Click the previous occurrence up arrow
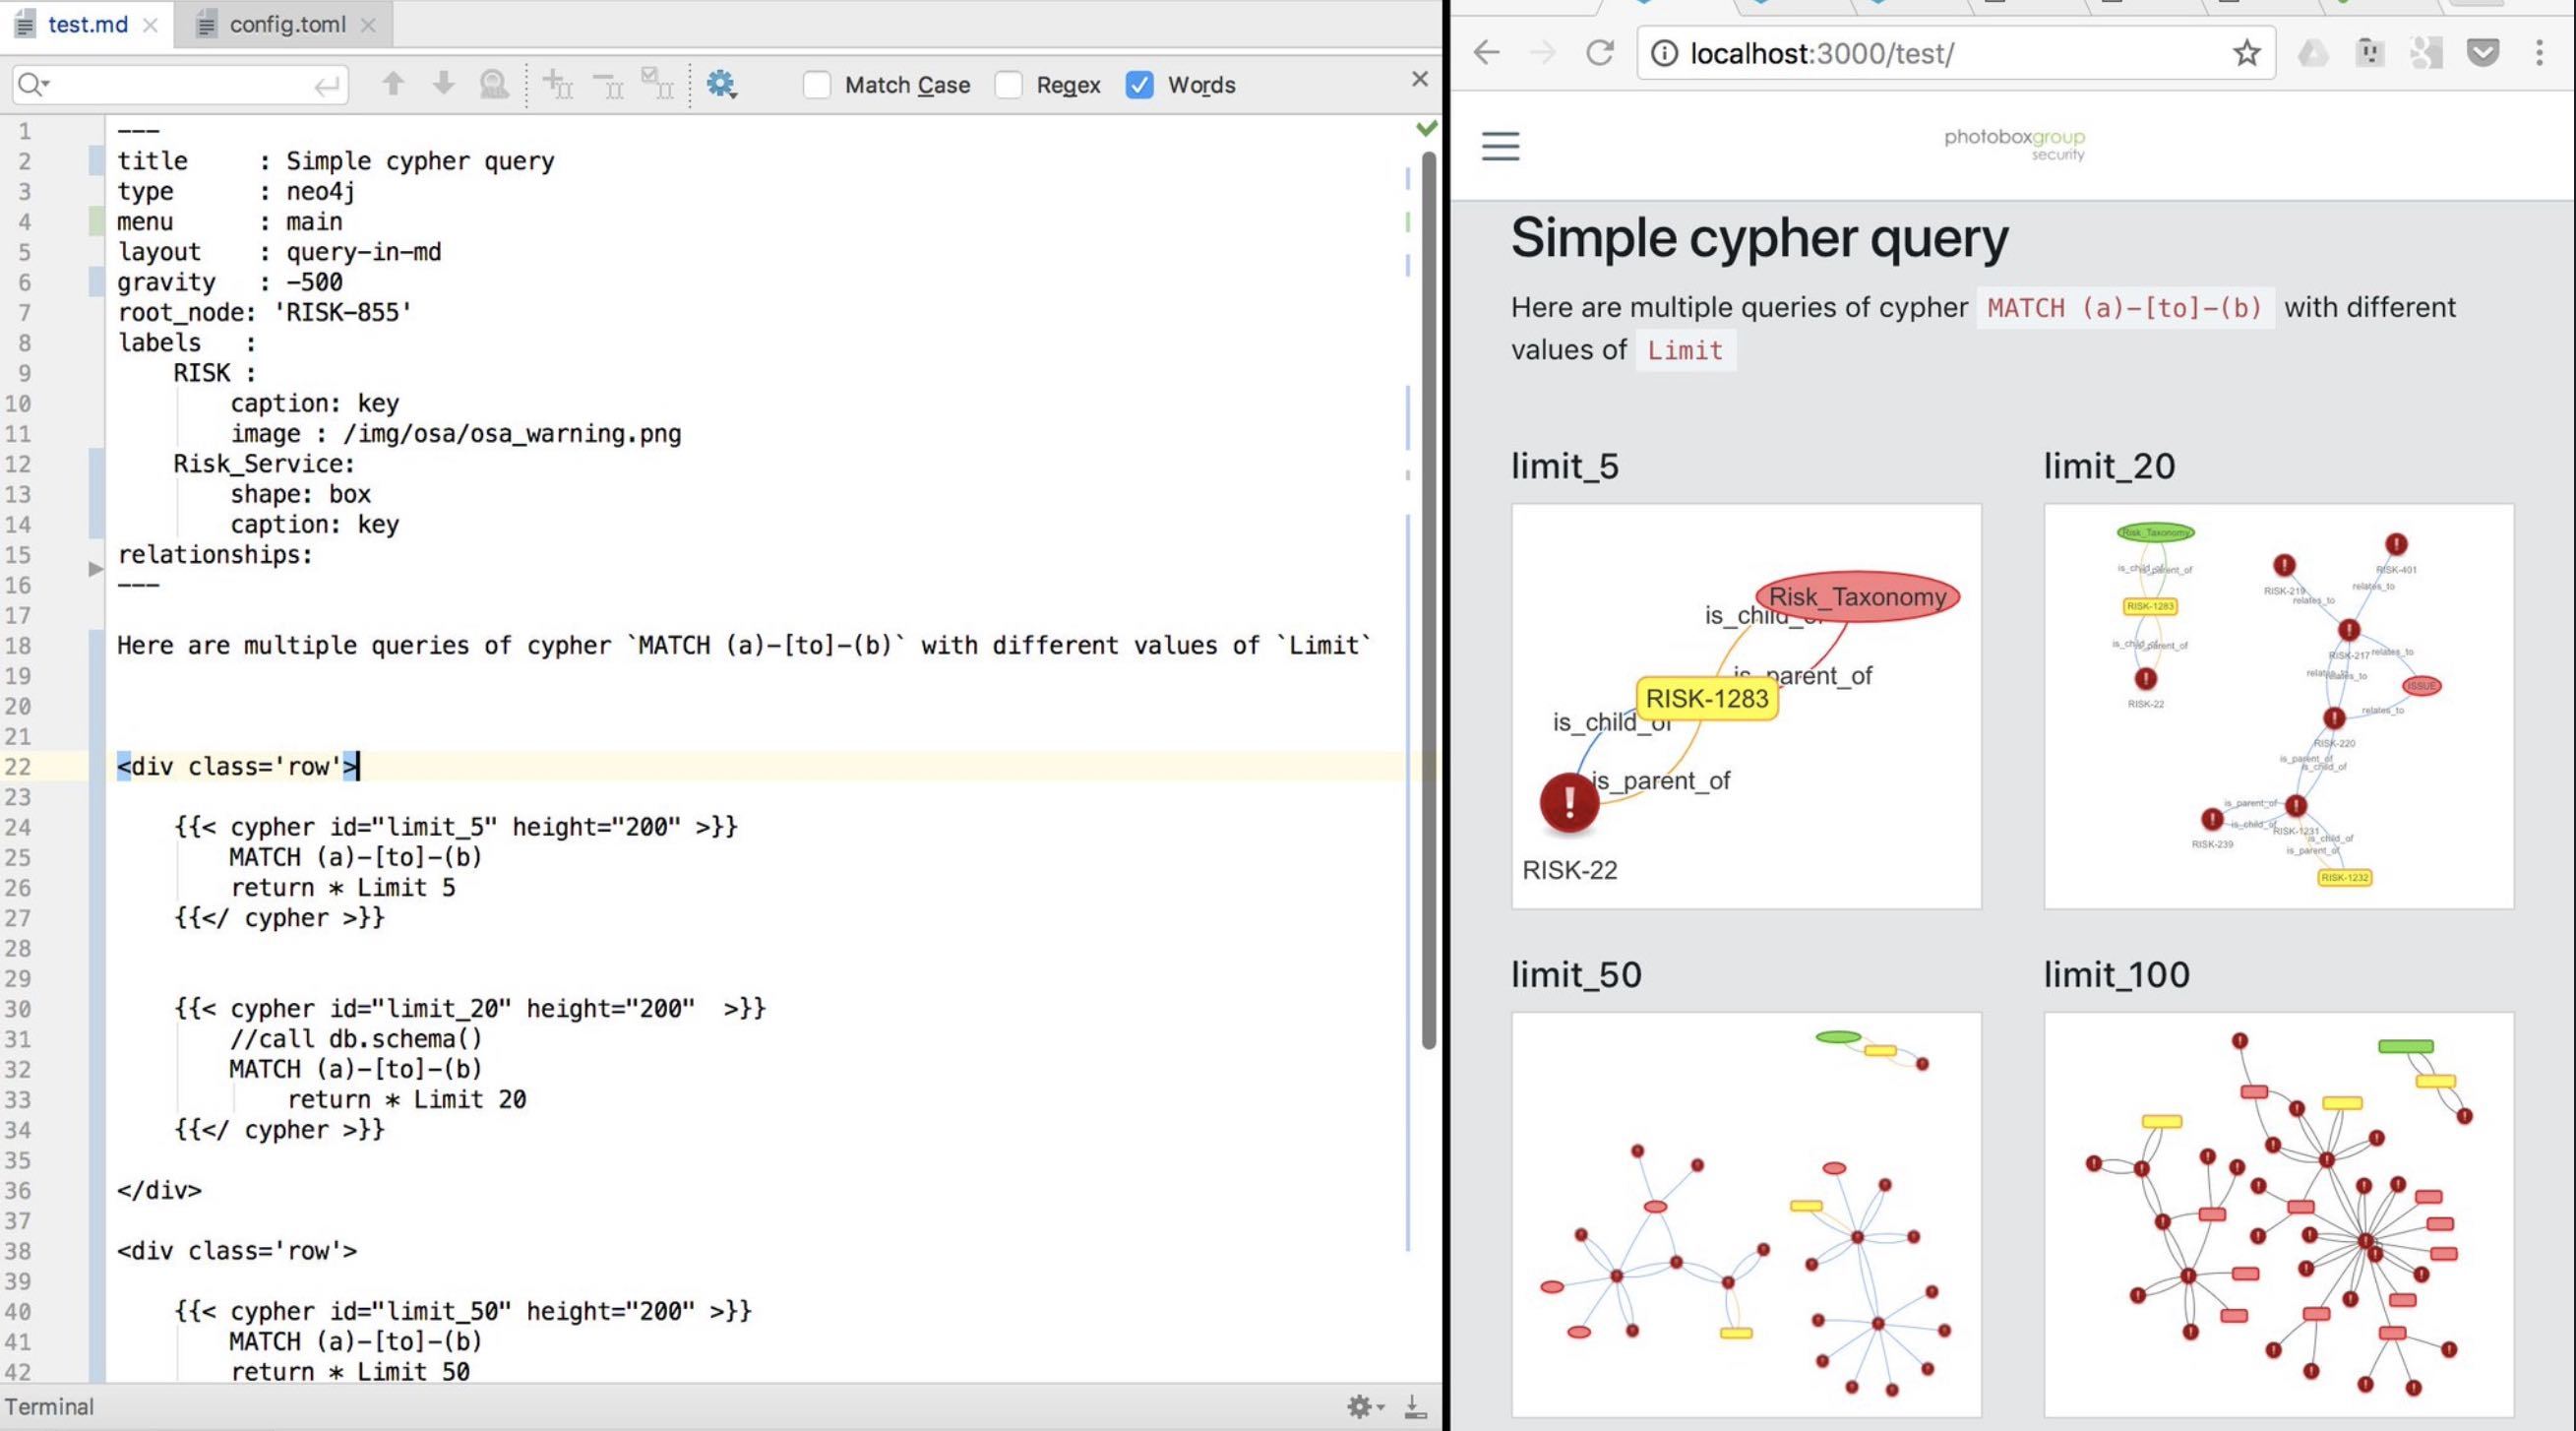 point(393,84)
